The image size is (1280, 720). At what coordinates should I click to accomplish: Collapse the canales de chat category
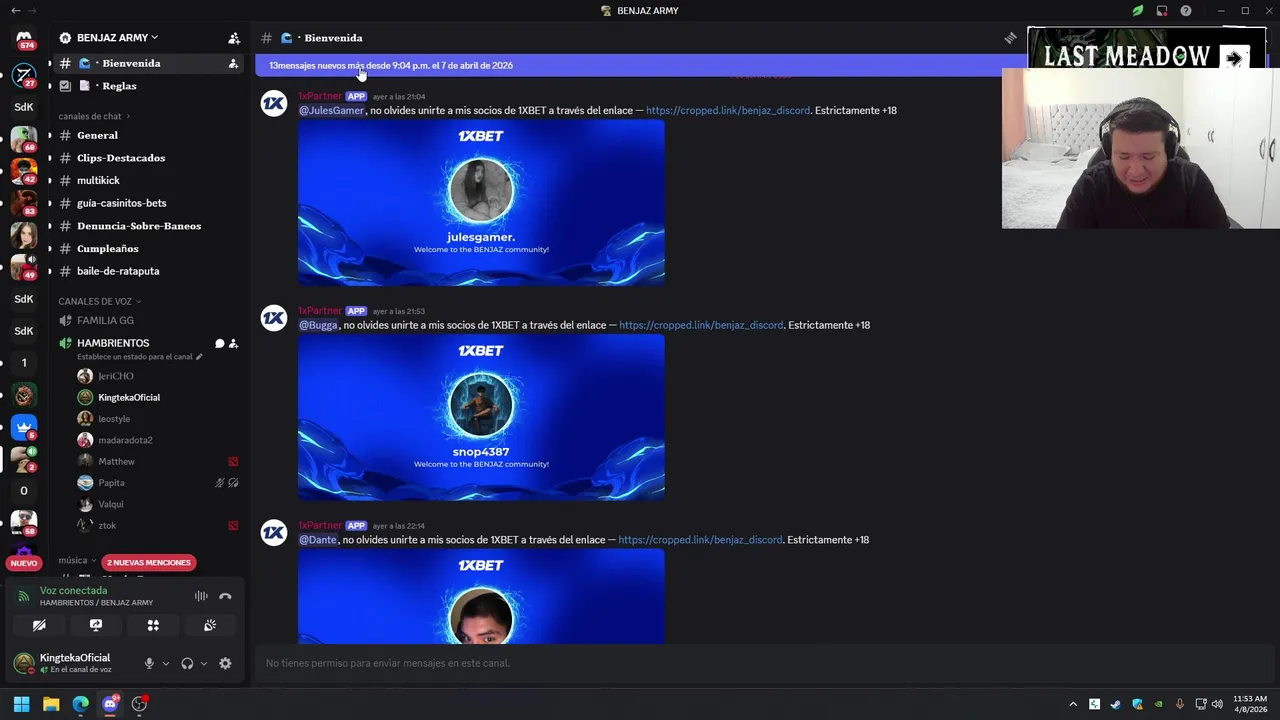coord(94,116)
